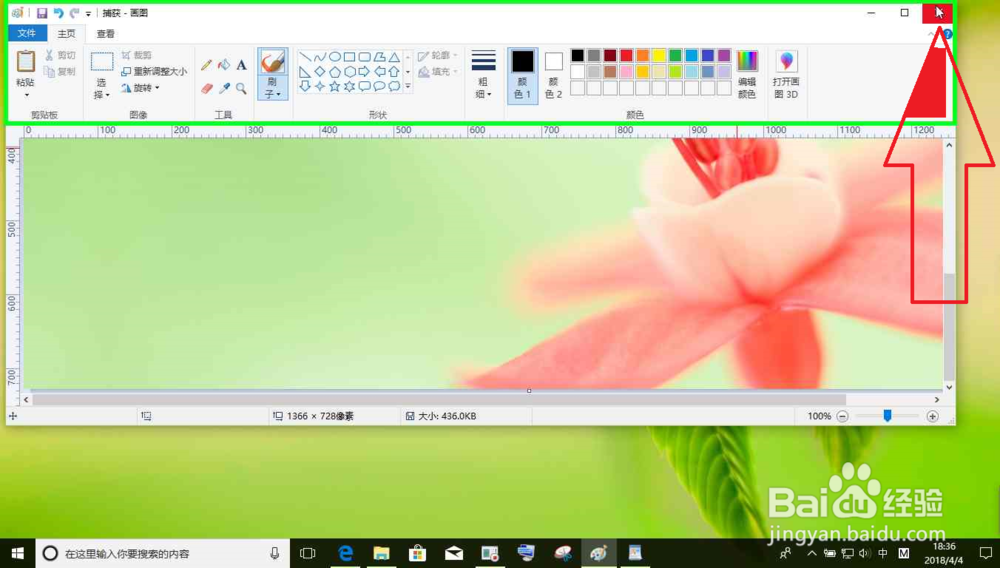Screen dimensions: 1000x568
Task: Select the Eraser tool
Action: [207, 88]
